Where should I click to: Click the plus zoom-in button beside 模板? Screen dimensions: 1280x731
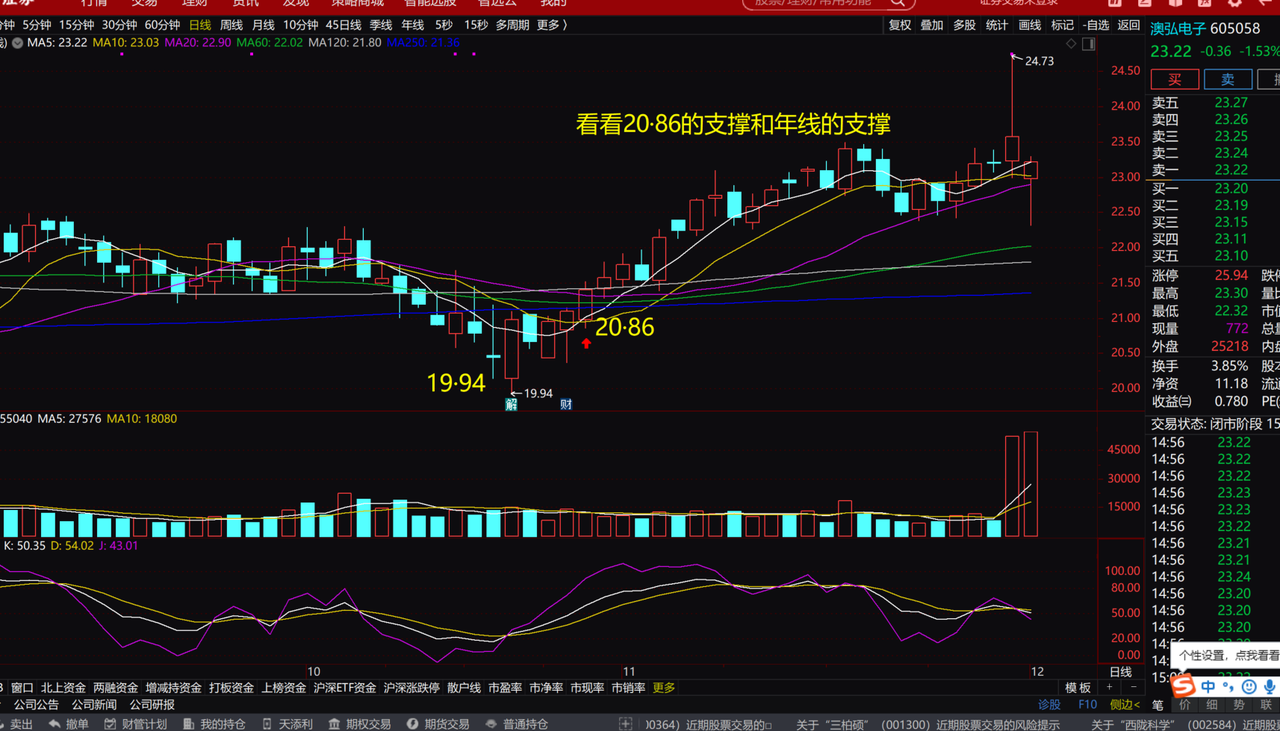1109,688
